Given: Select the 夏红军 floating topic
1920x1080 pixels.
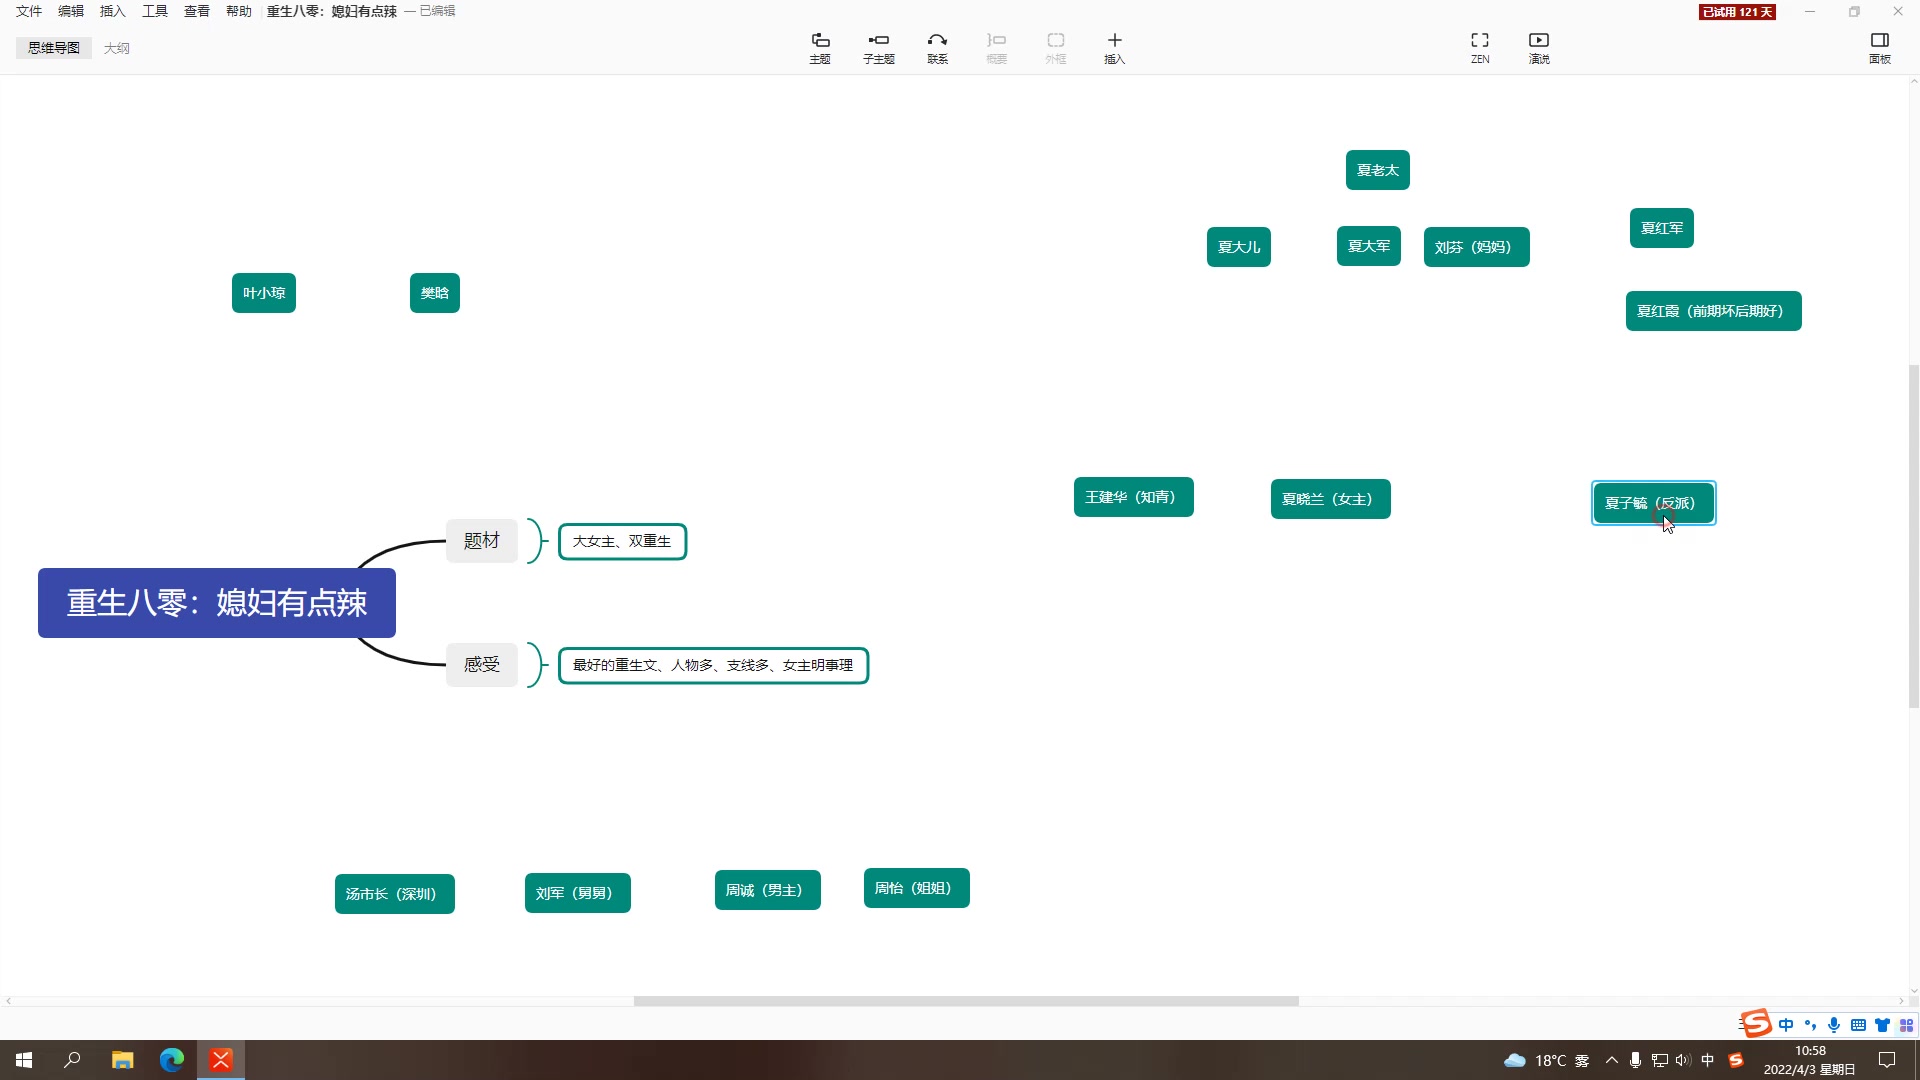Looking at the screenshot, I should pyautogui.click(x=1662, y=228).
